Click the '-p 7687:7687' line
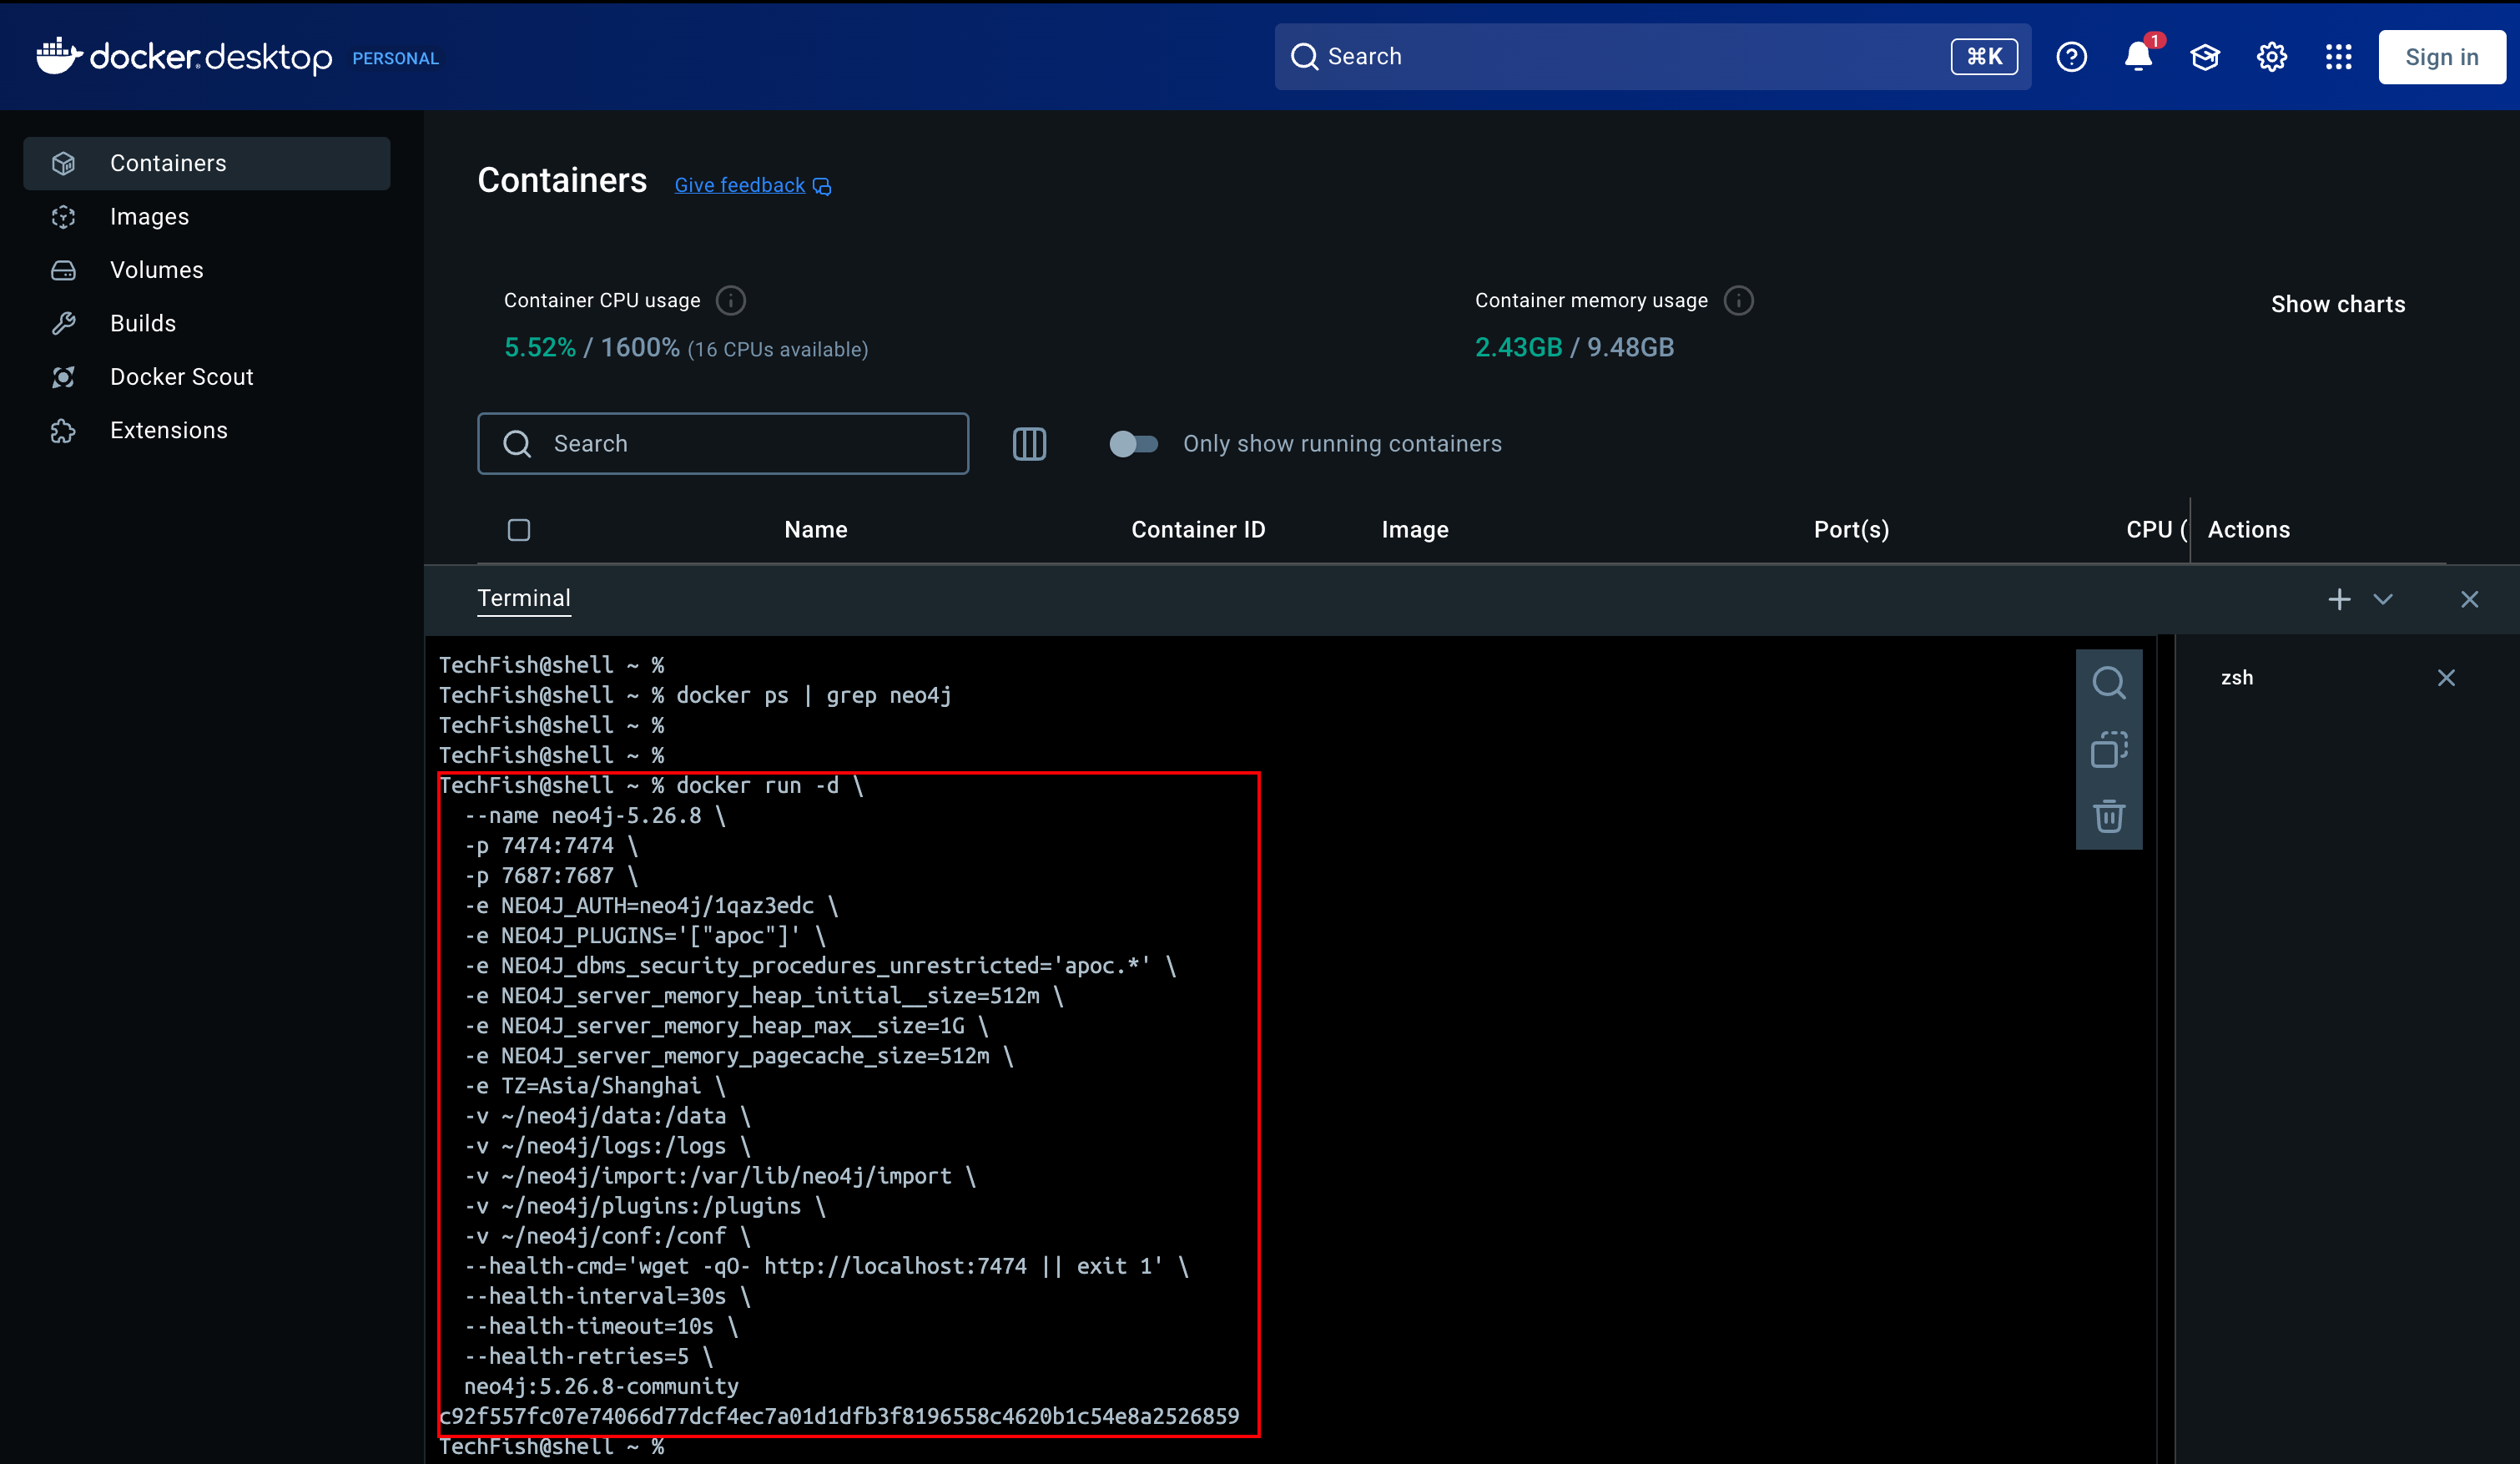The height and width of the screenshot is (1464, 2520). [551, 875]
